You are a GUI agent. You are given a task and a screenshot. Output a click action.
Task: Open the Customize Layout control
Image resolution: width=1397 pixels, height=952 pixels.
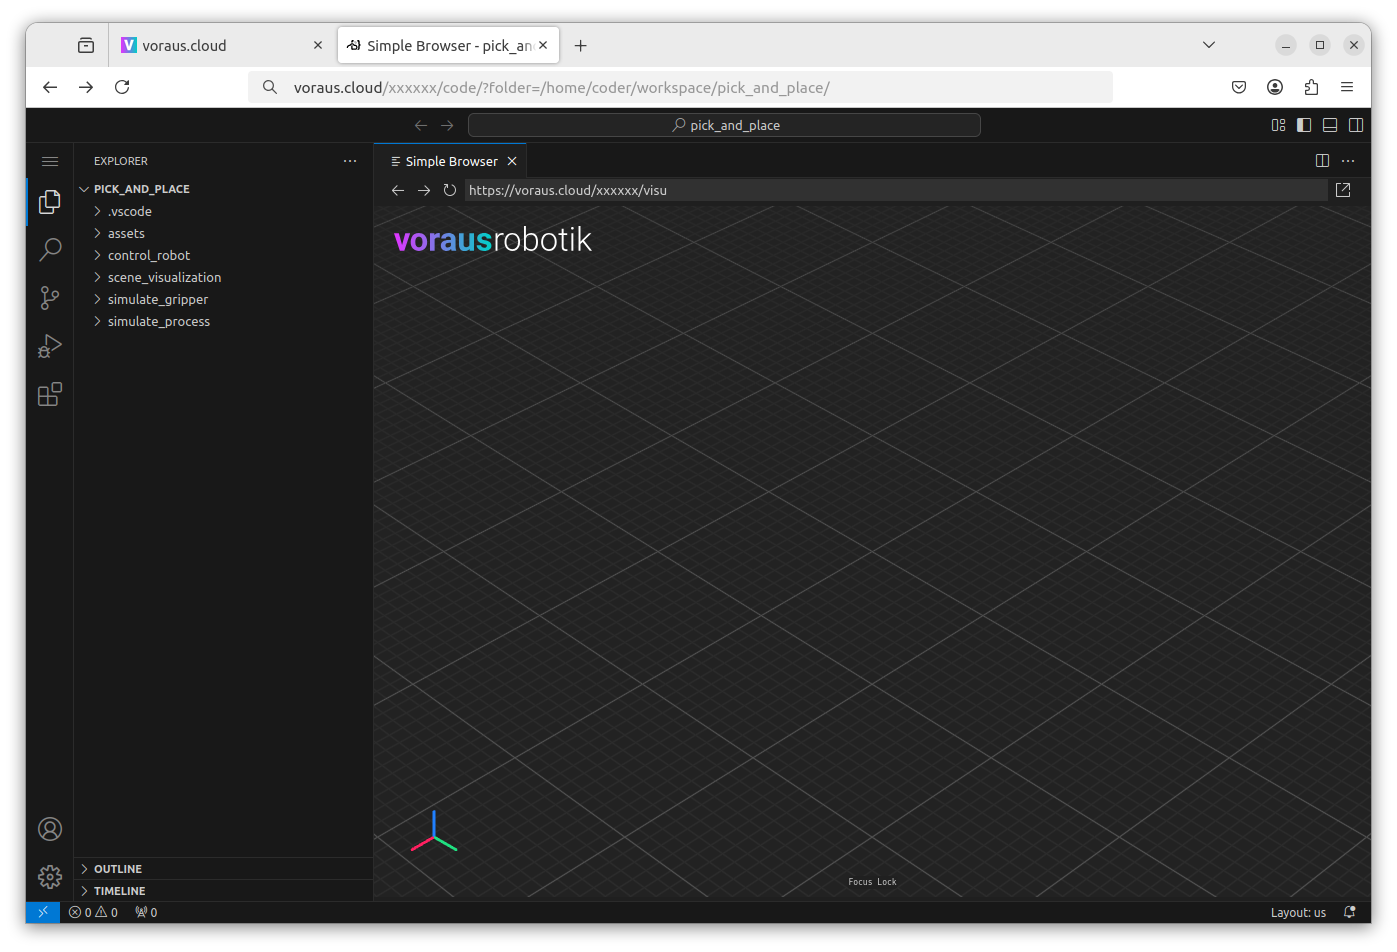pos(1278,125)
